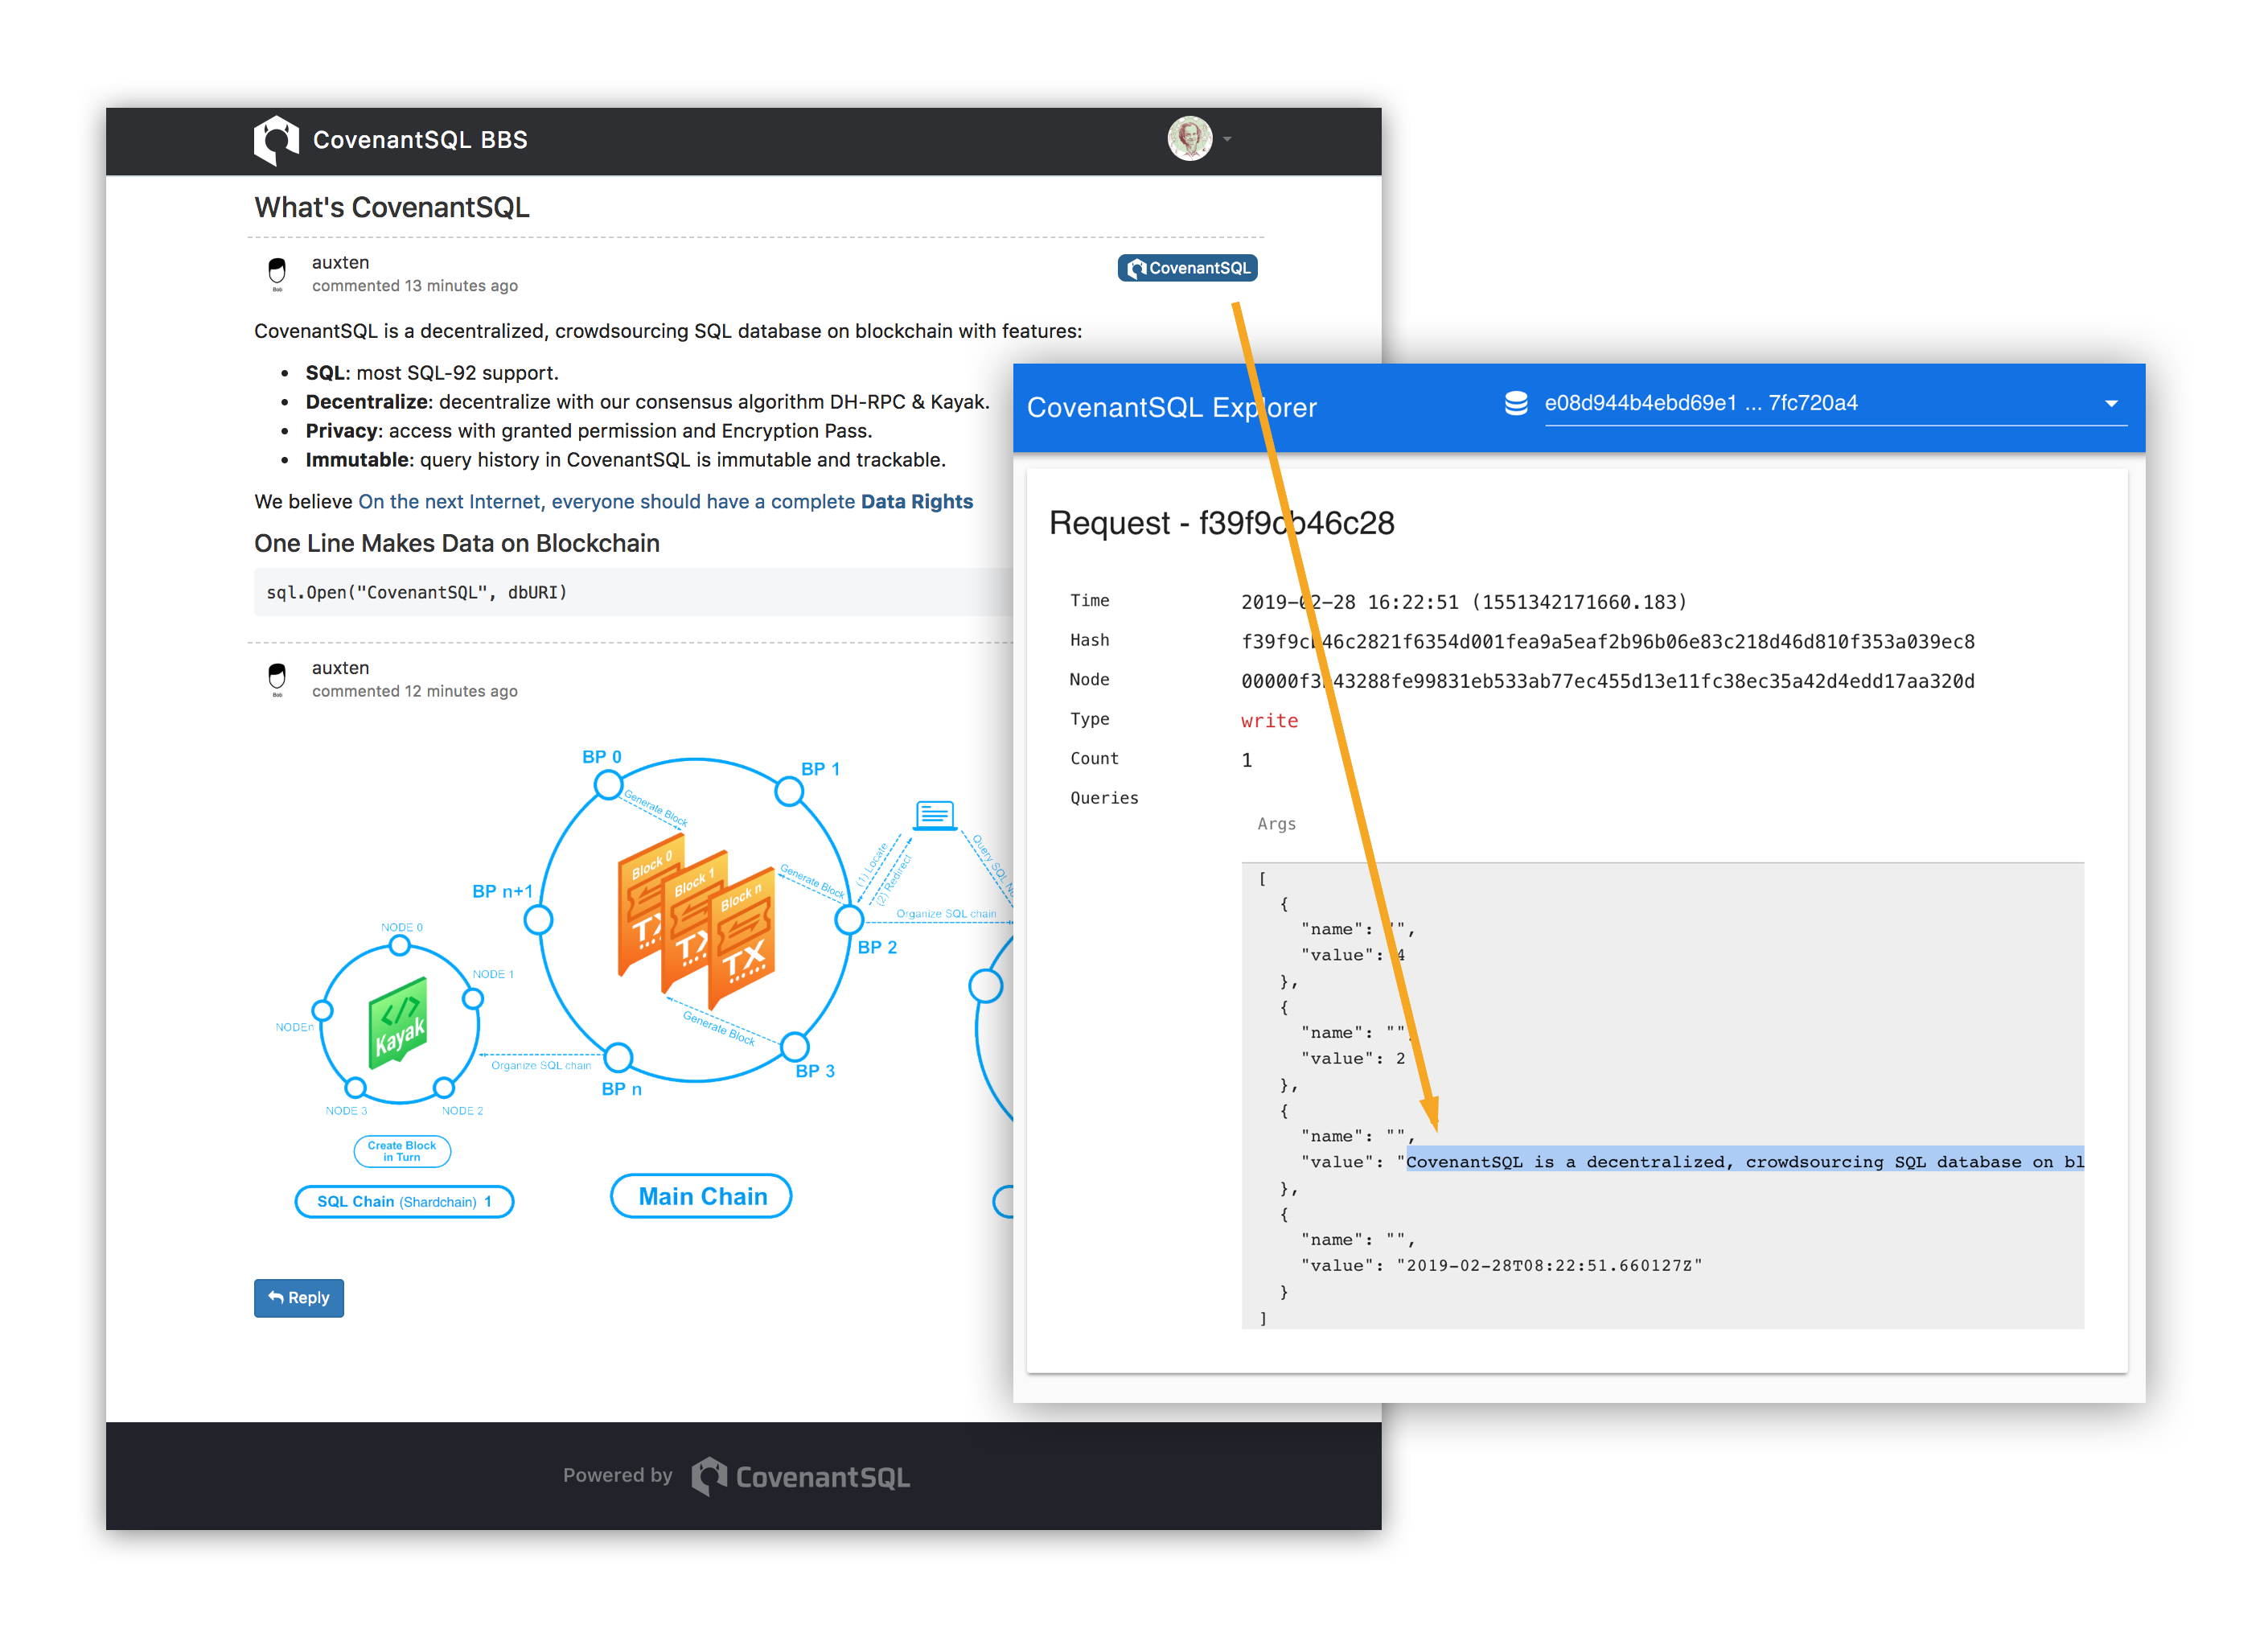
Task: Click the CovenantSQL BBS logo icon
Action: pyautogui.click(x=276, y=140)
